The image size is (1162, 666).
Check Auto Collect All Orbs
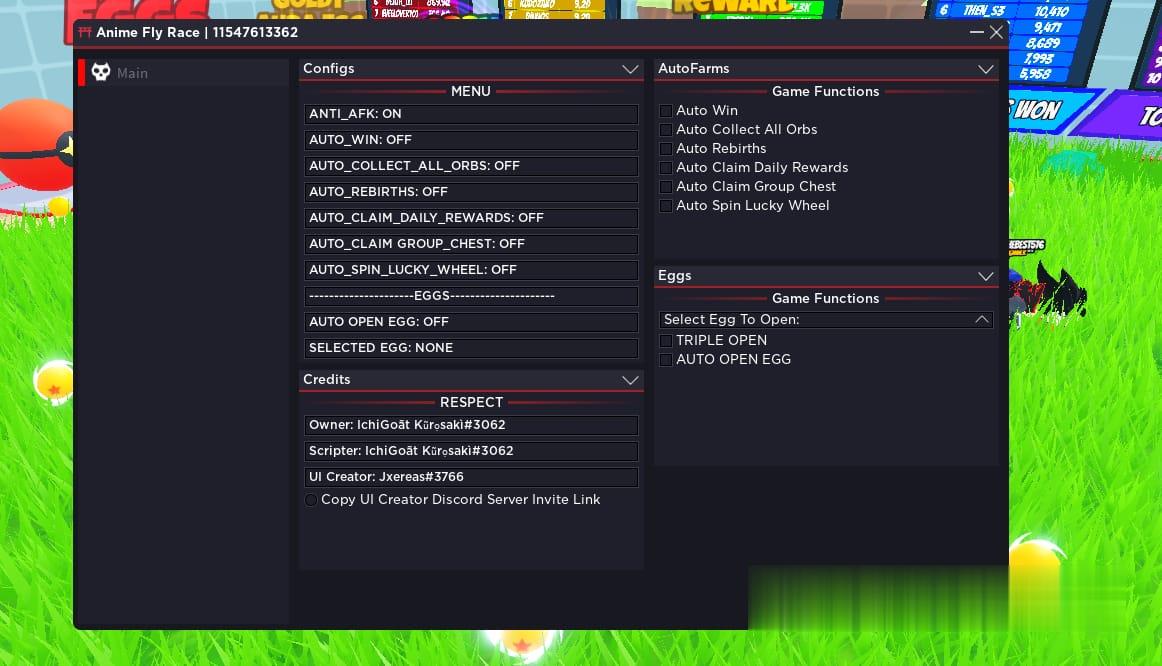click(666, 130)
